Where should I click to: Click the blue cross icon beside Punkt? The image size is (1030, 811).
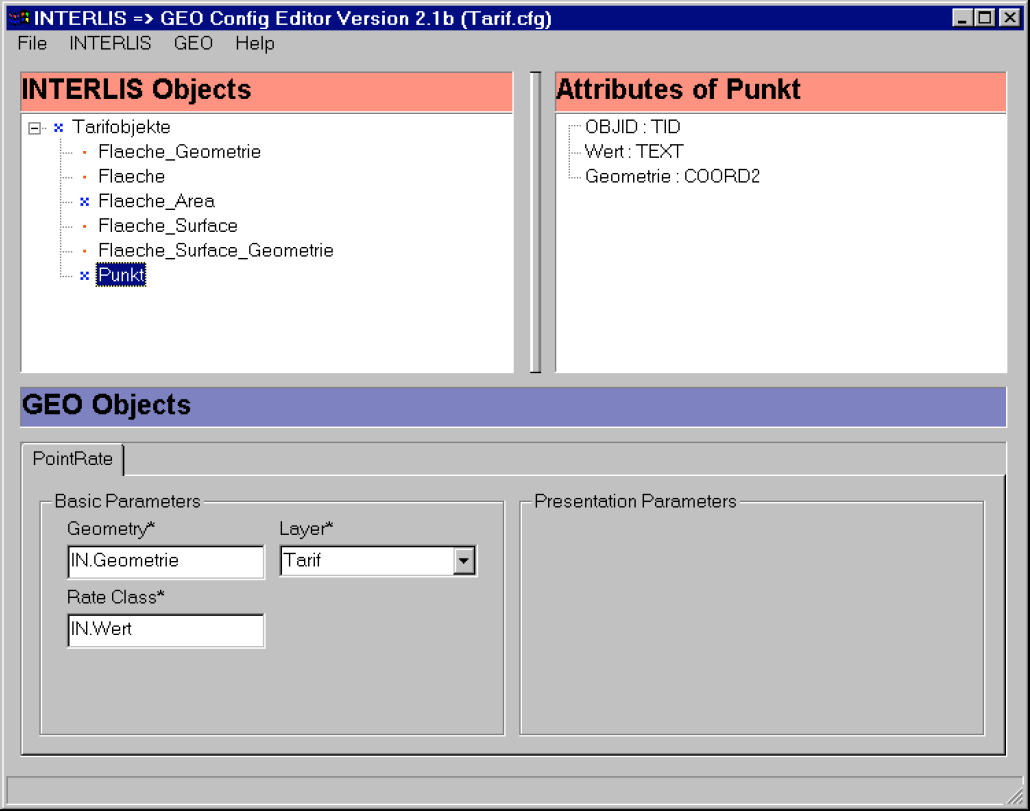(84, 276)
